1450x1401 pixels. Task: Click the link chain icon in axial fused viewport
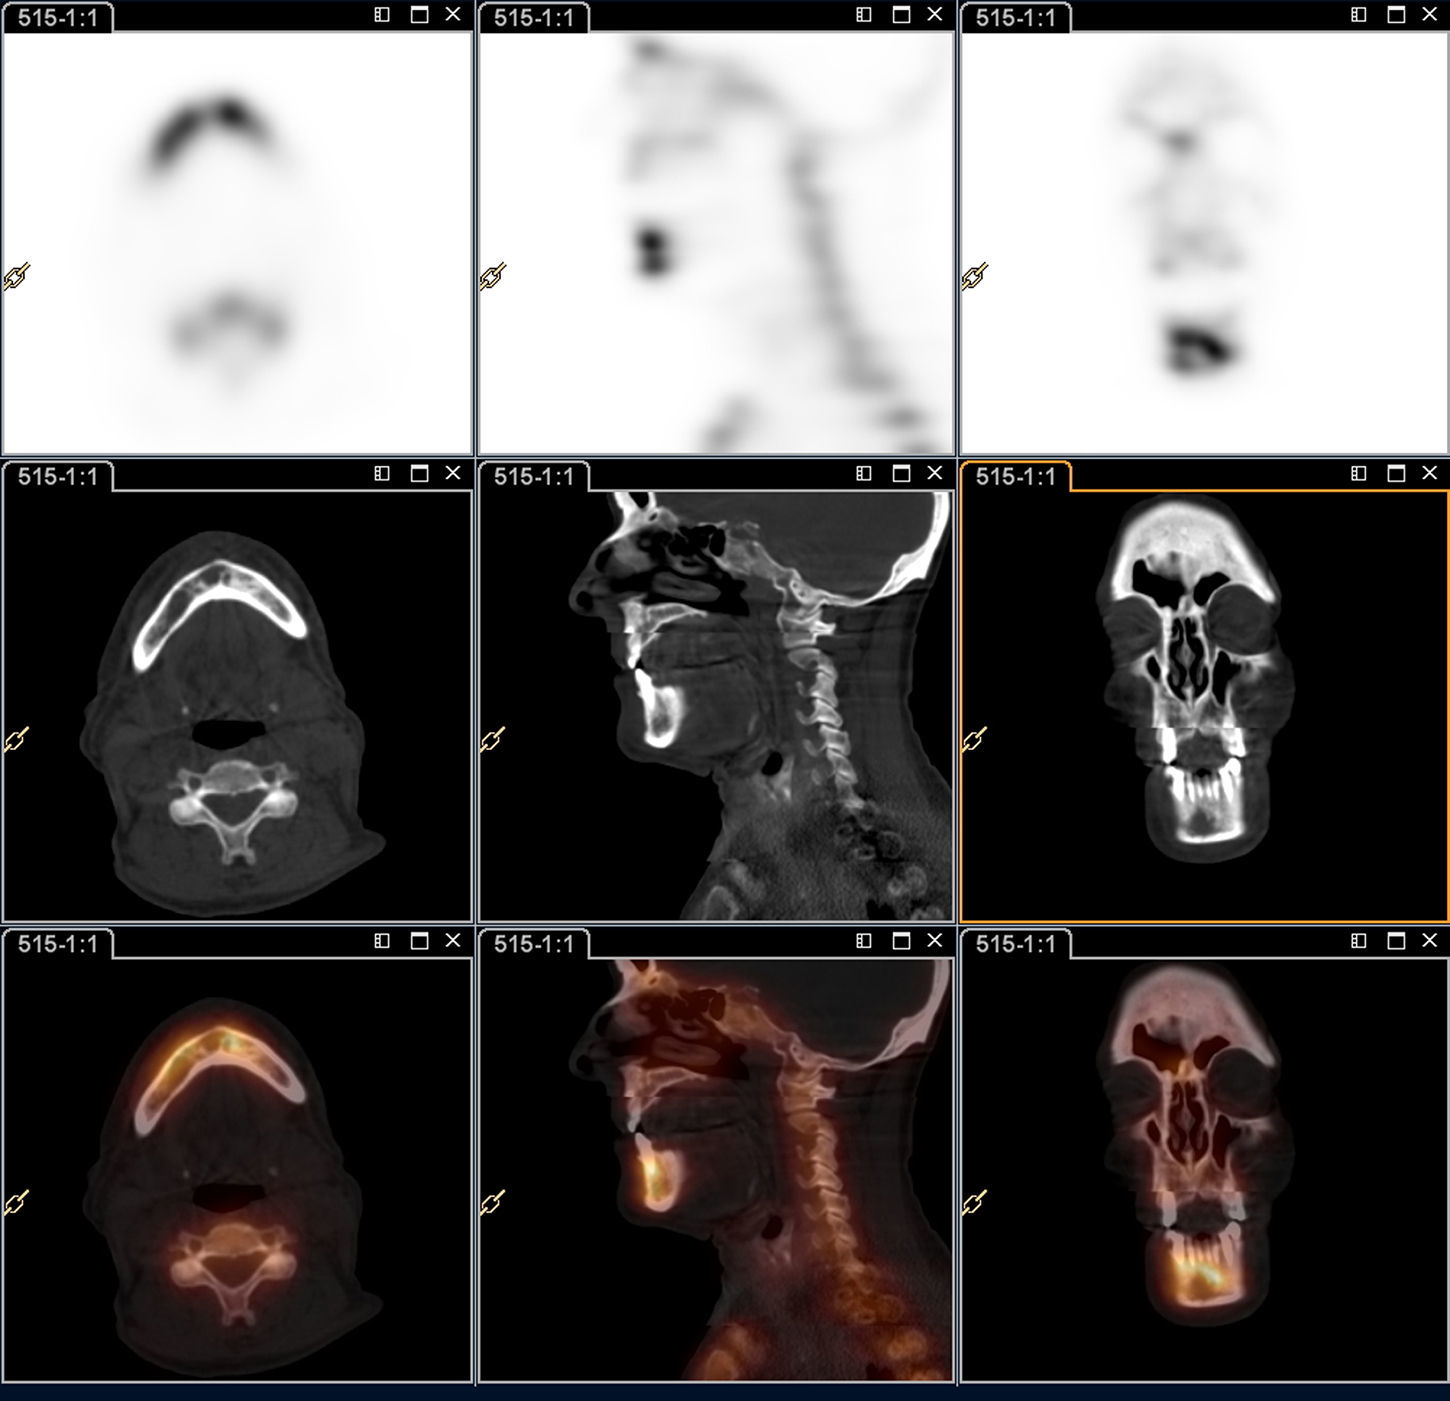coord(17,1201)
